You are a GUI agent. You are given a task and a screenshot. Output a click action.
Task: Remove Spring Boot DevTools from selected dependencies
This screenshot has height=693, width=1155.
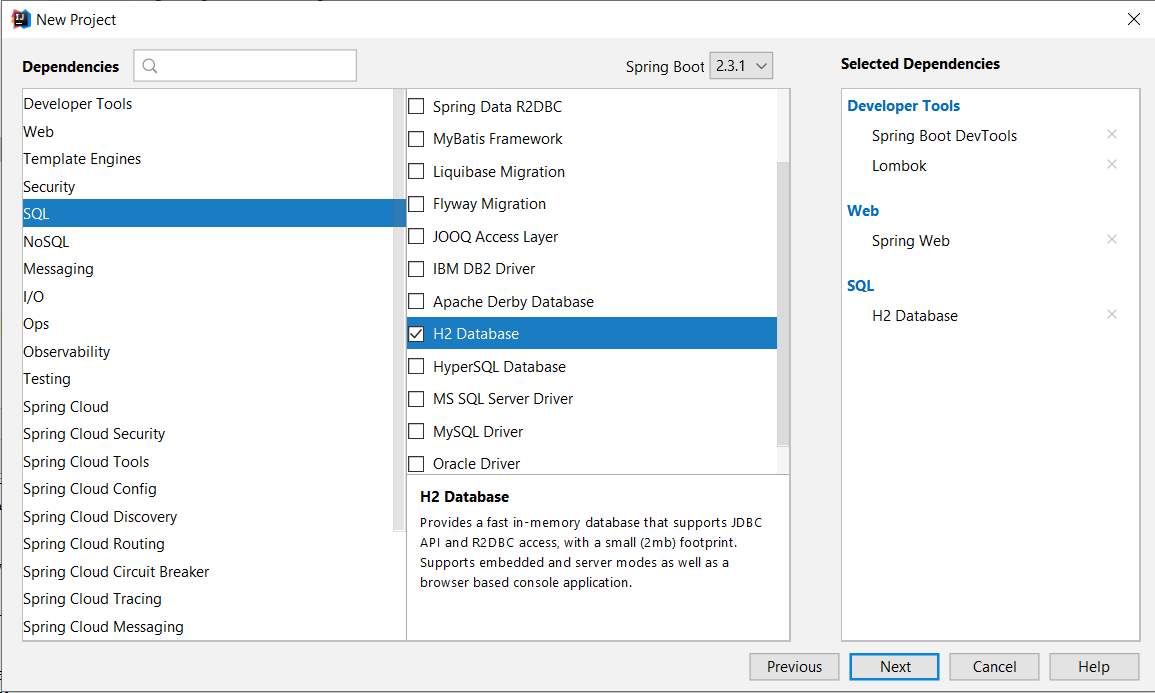[x=1111, y=135]
